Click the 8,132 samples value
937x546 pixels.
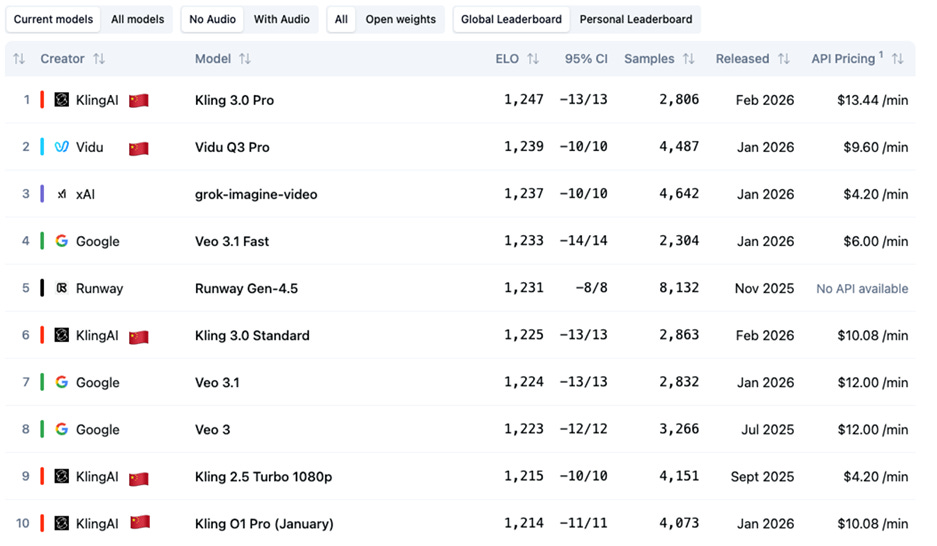tap(679, 287)
